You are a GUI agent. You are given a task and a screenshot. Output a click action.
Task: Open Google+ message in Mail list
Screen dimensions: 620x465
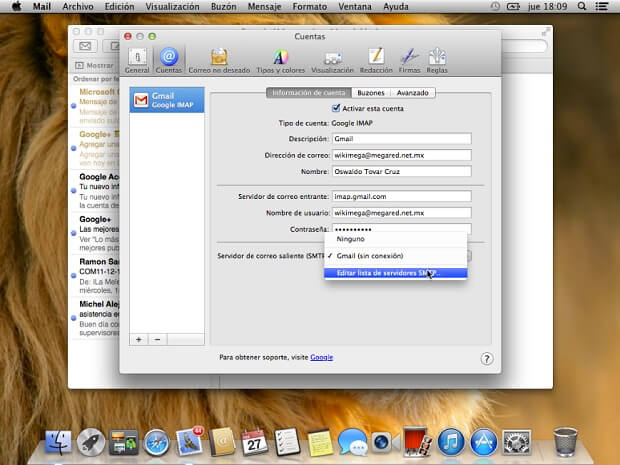95,233
